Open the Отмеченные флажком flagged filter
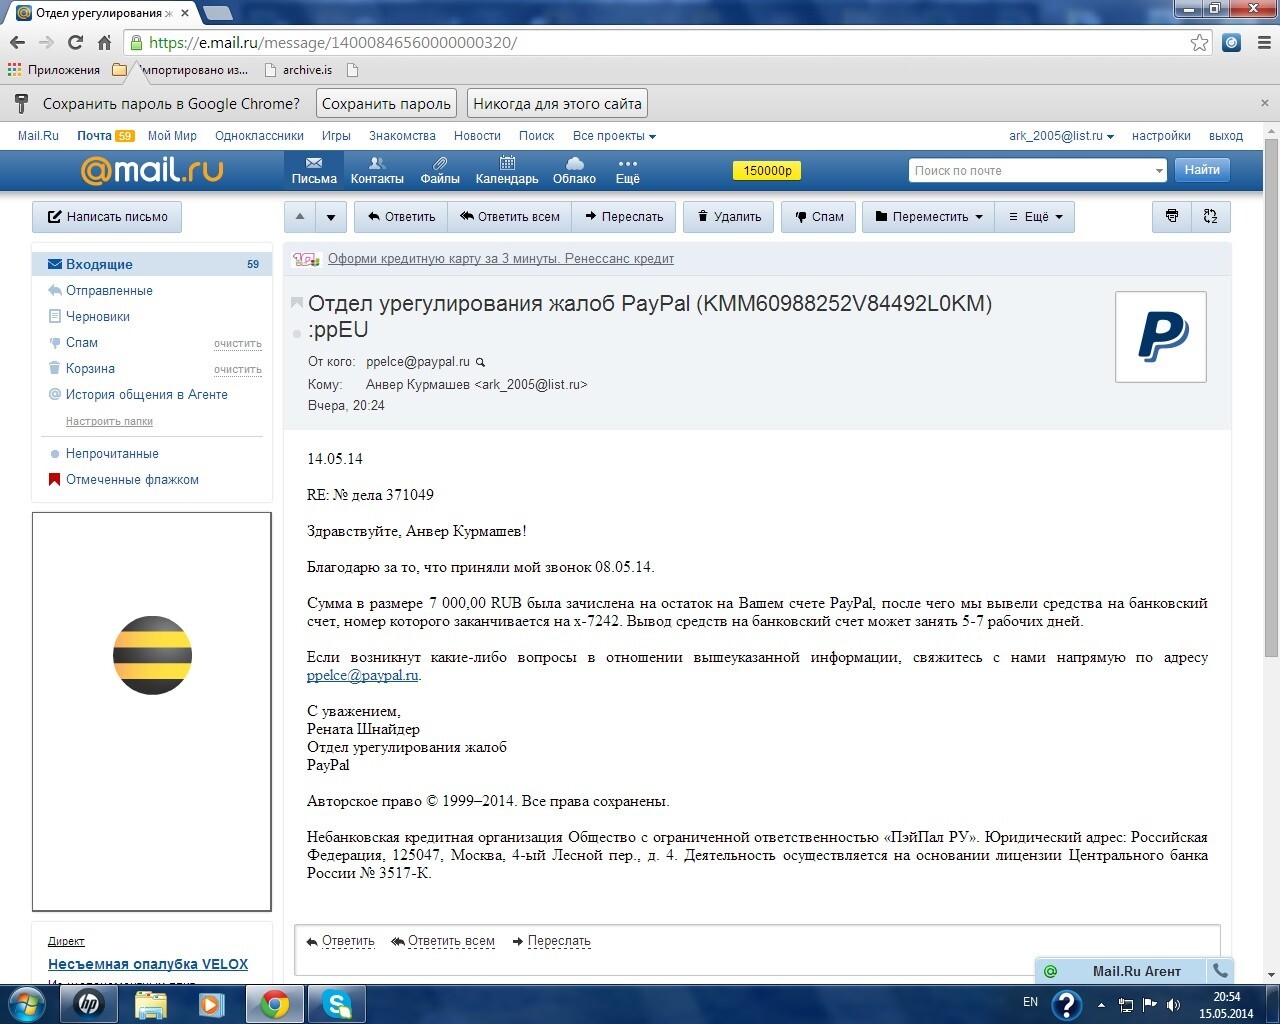This screenshot has height=1024, width=1280. (x=132, y=479)
